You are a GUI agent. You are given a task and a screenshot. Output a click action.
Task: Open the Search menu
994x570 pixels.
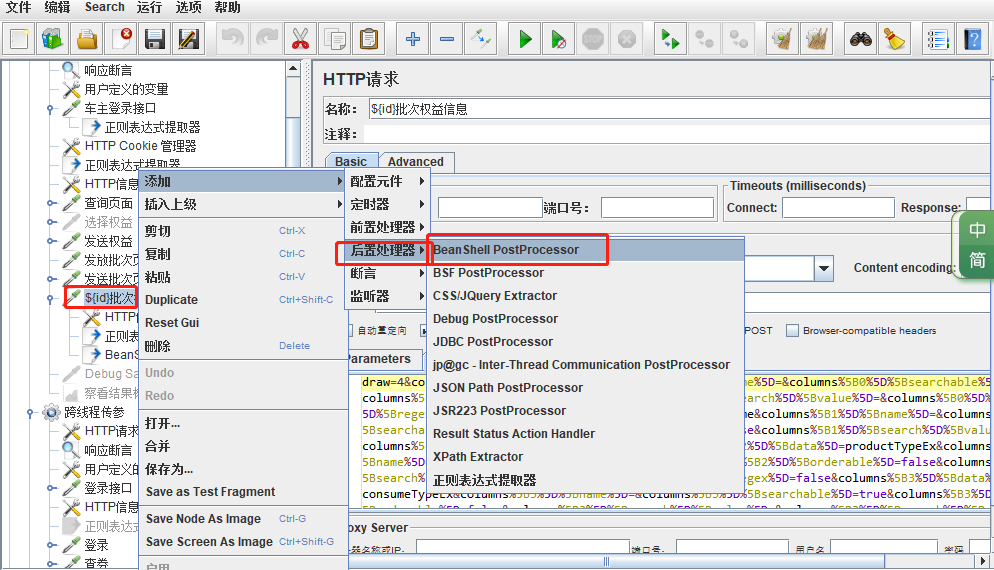[x=105, y=8]
